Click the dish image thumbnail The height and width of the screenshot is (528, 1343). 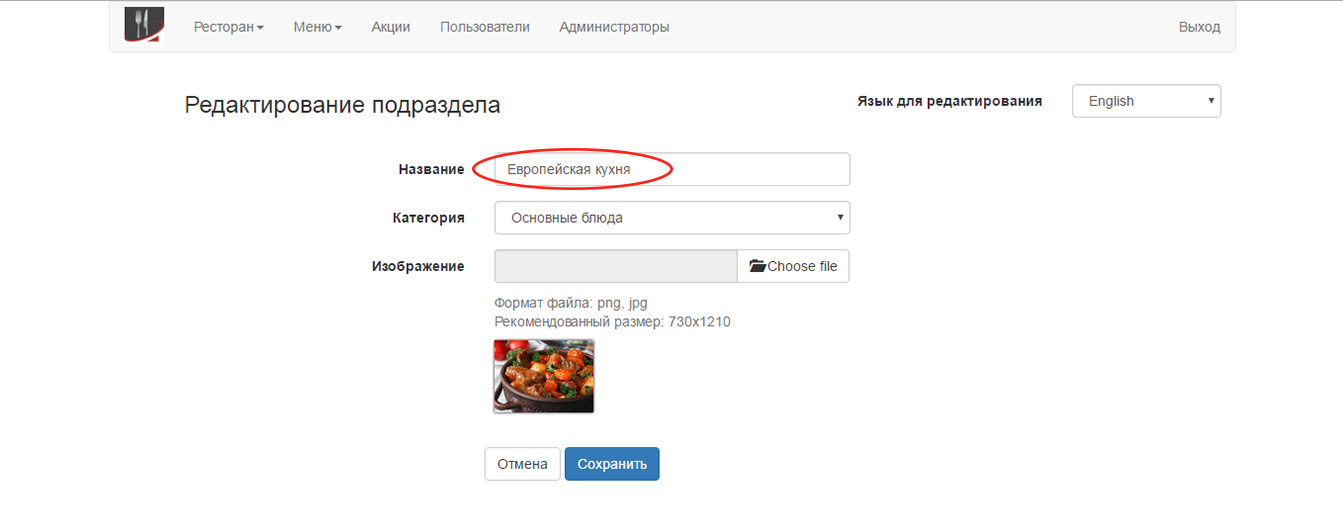click(544, 376)
